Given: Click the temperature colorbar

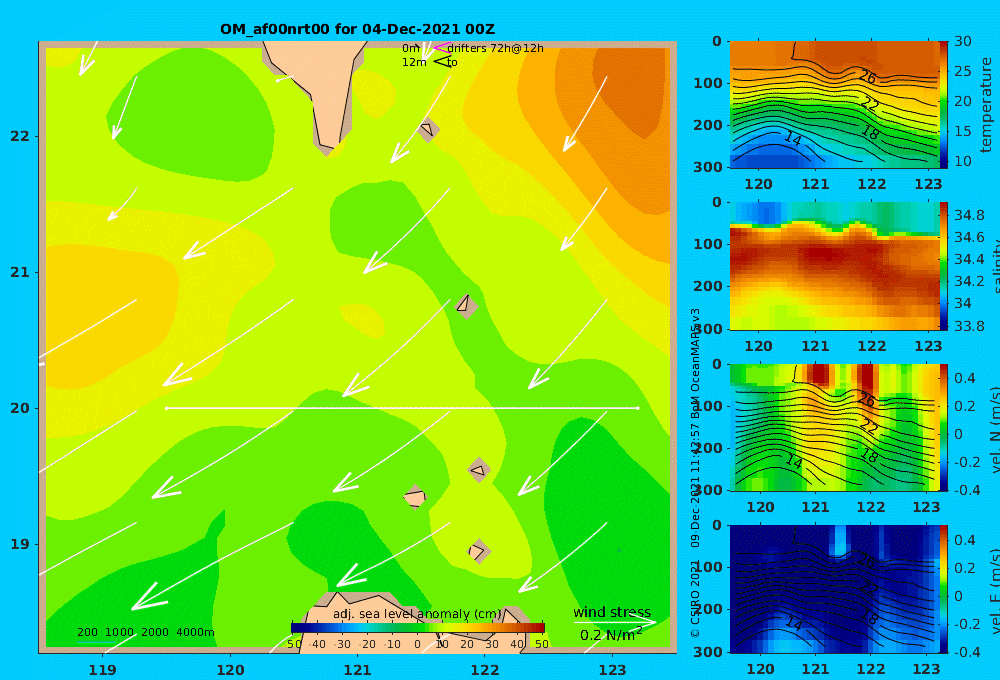Looking at the screenshot, I should coord(943,104).
